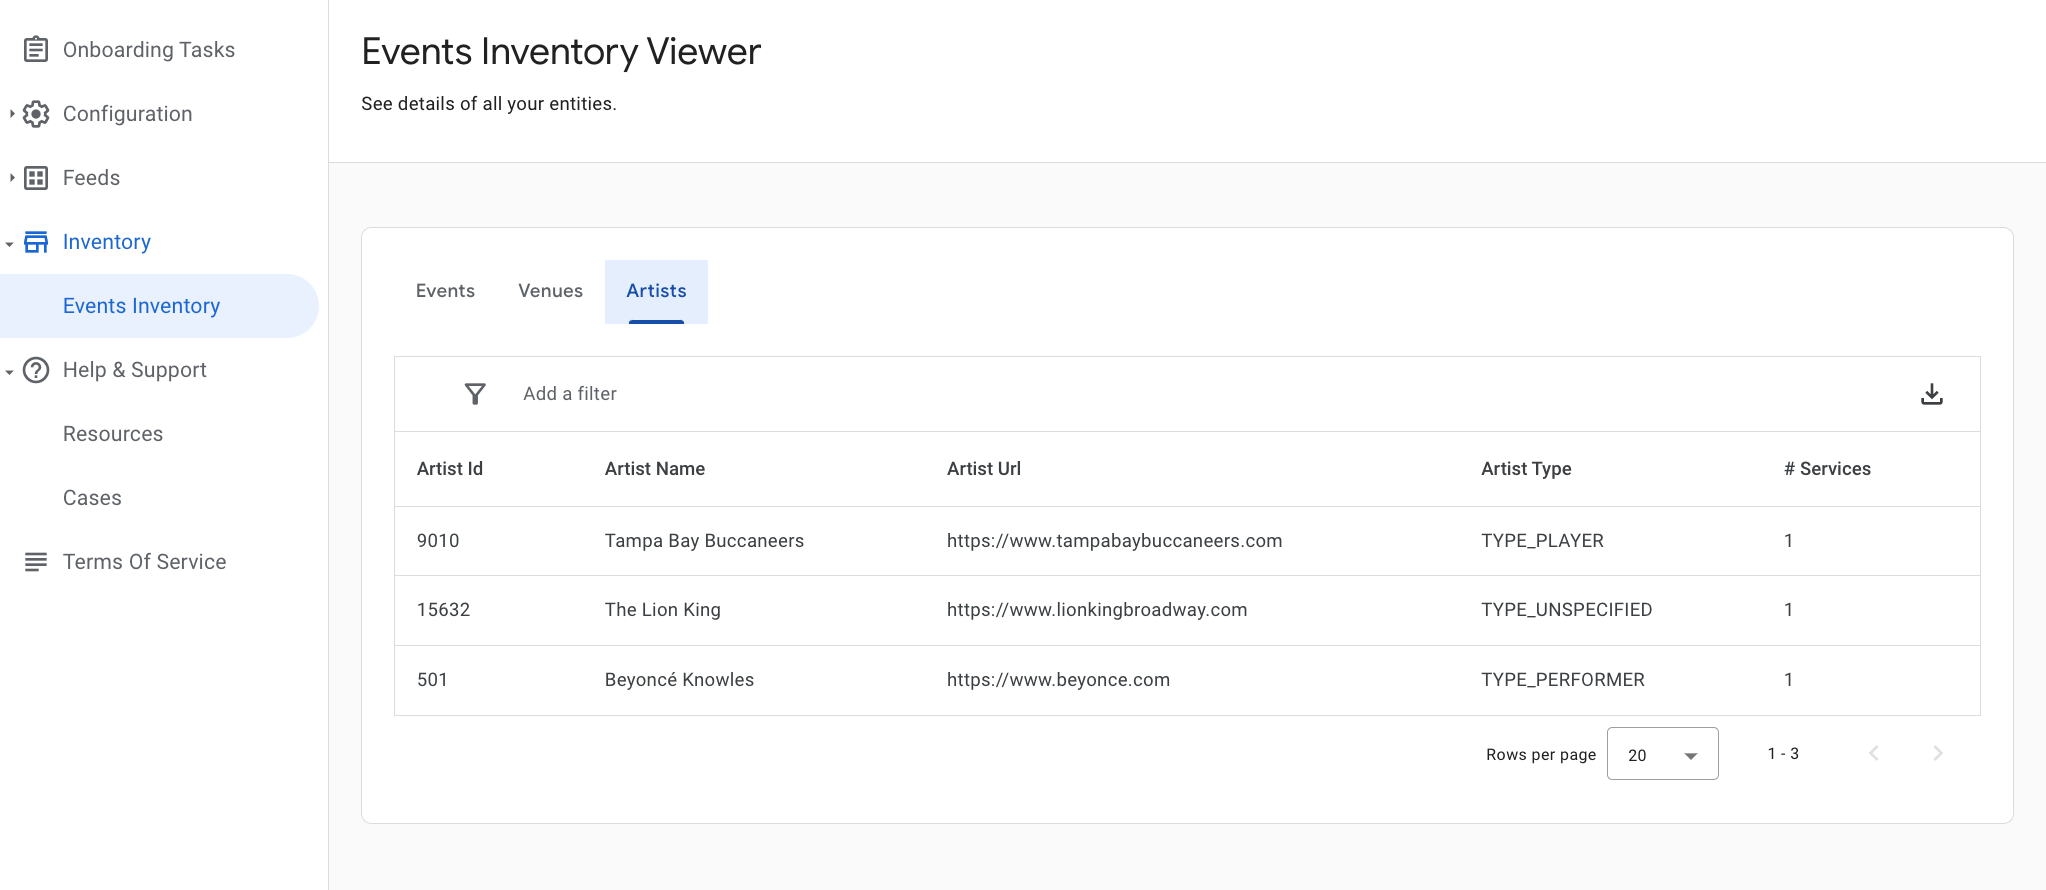The width and height of the screenshot is (2046, 890).
Task: Download the artists table data
Action: tap(1931, 394)
